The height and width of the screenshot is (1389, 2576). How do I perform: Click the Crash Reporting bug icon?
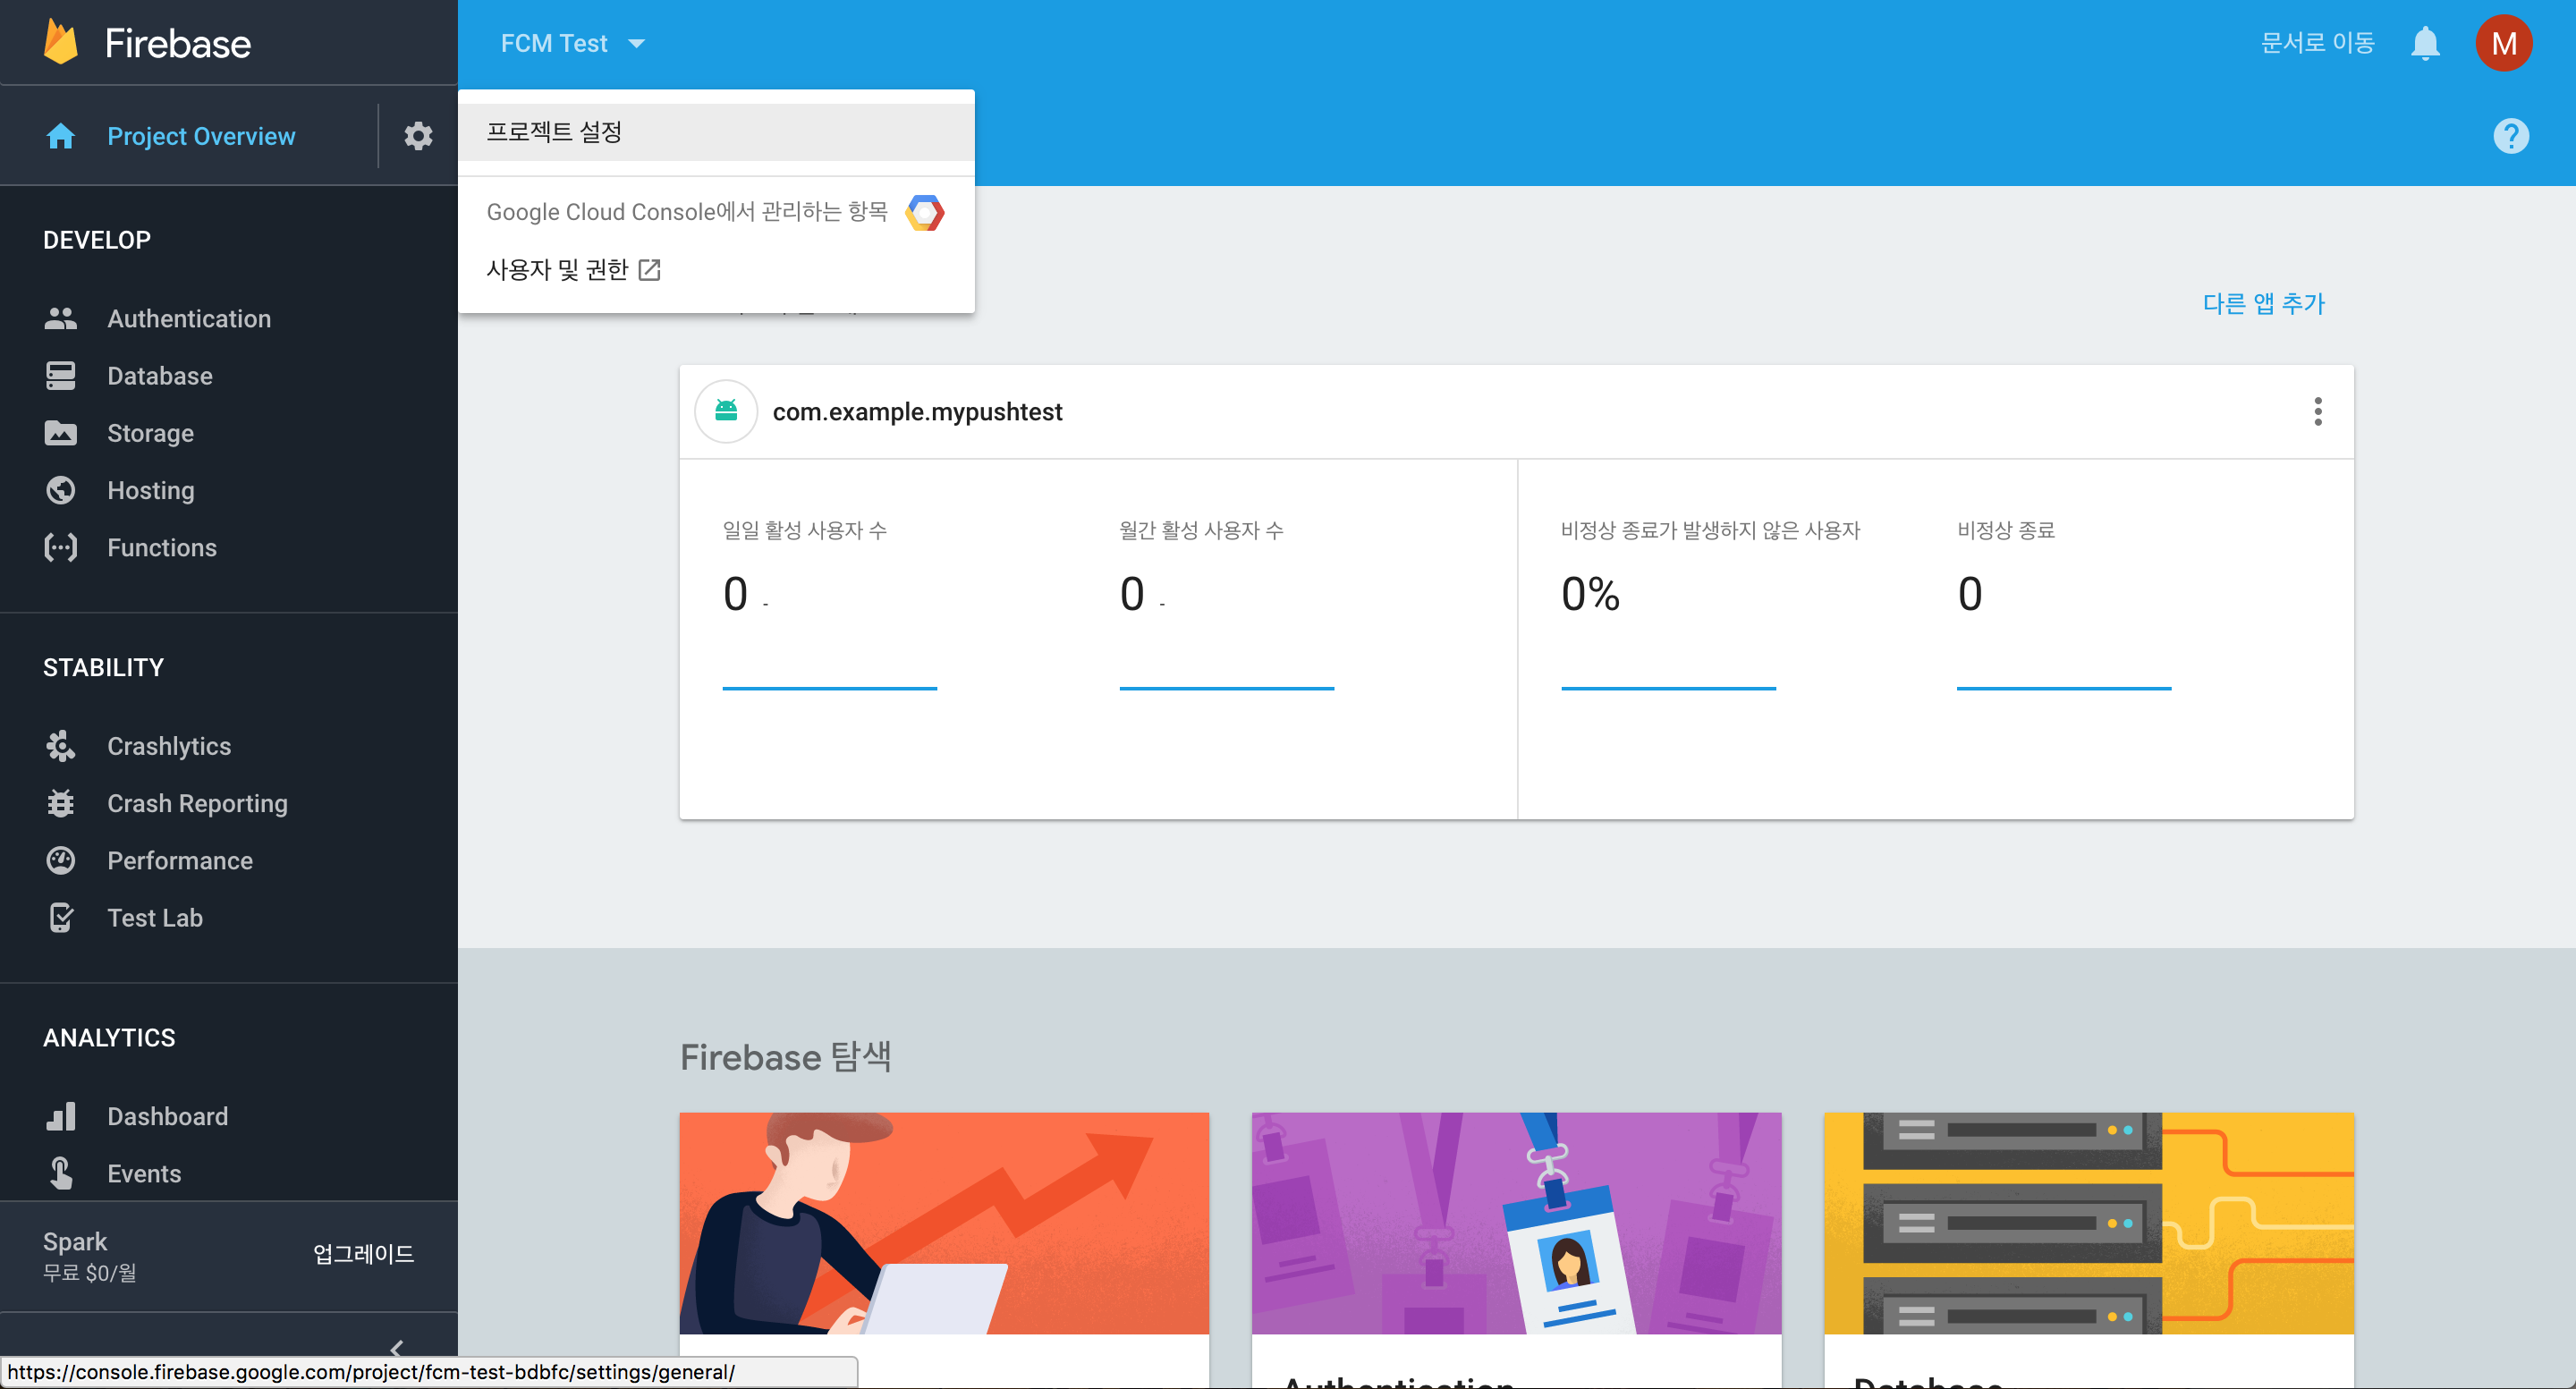coord(61,804)
